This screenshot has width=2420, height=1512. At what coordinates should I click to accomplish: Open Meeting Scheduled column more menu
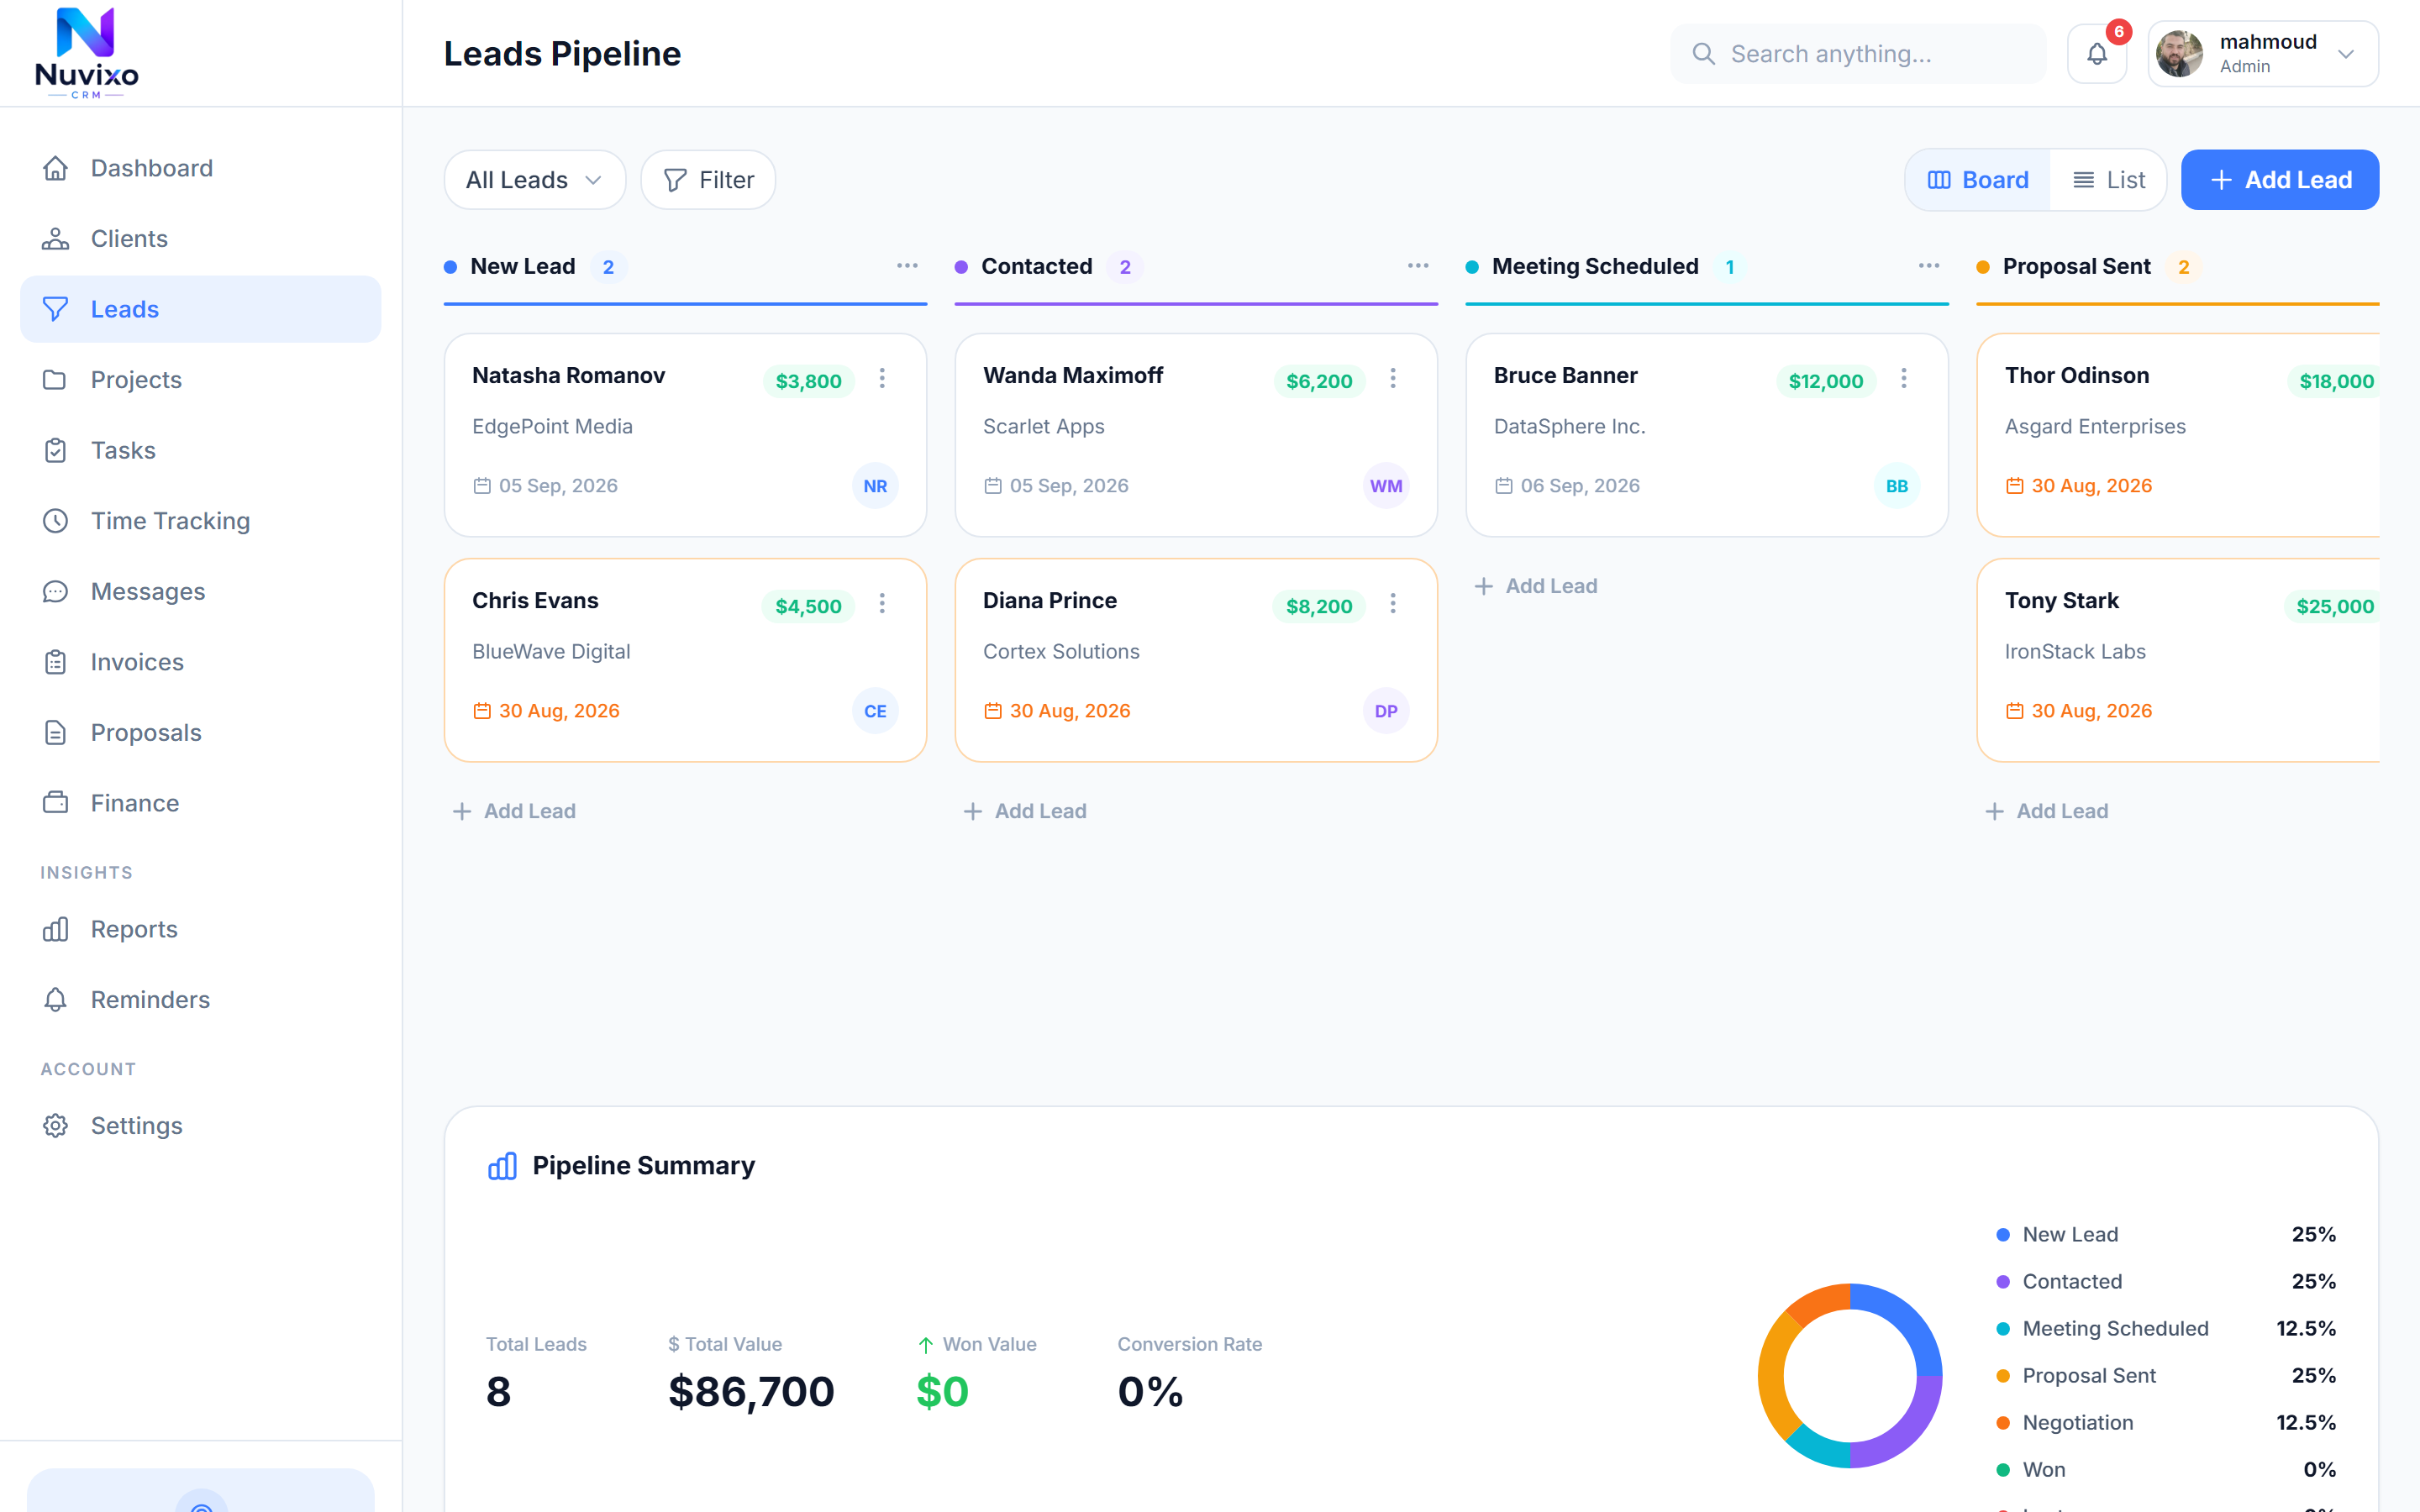[1929, 266]
